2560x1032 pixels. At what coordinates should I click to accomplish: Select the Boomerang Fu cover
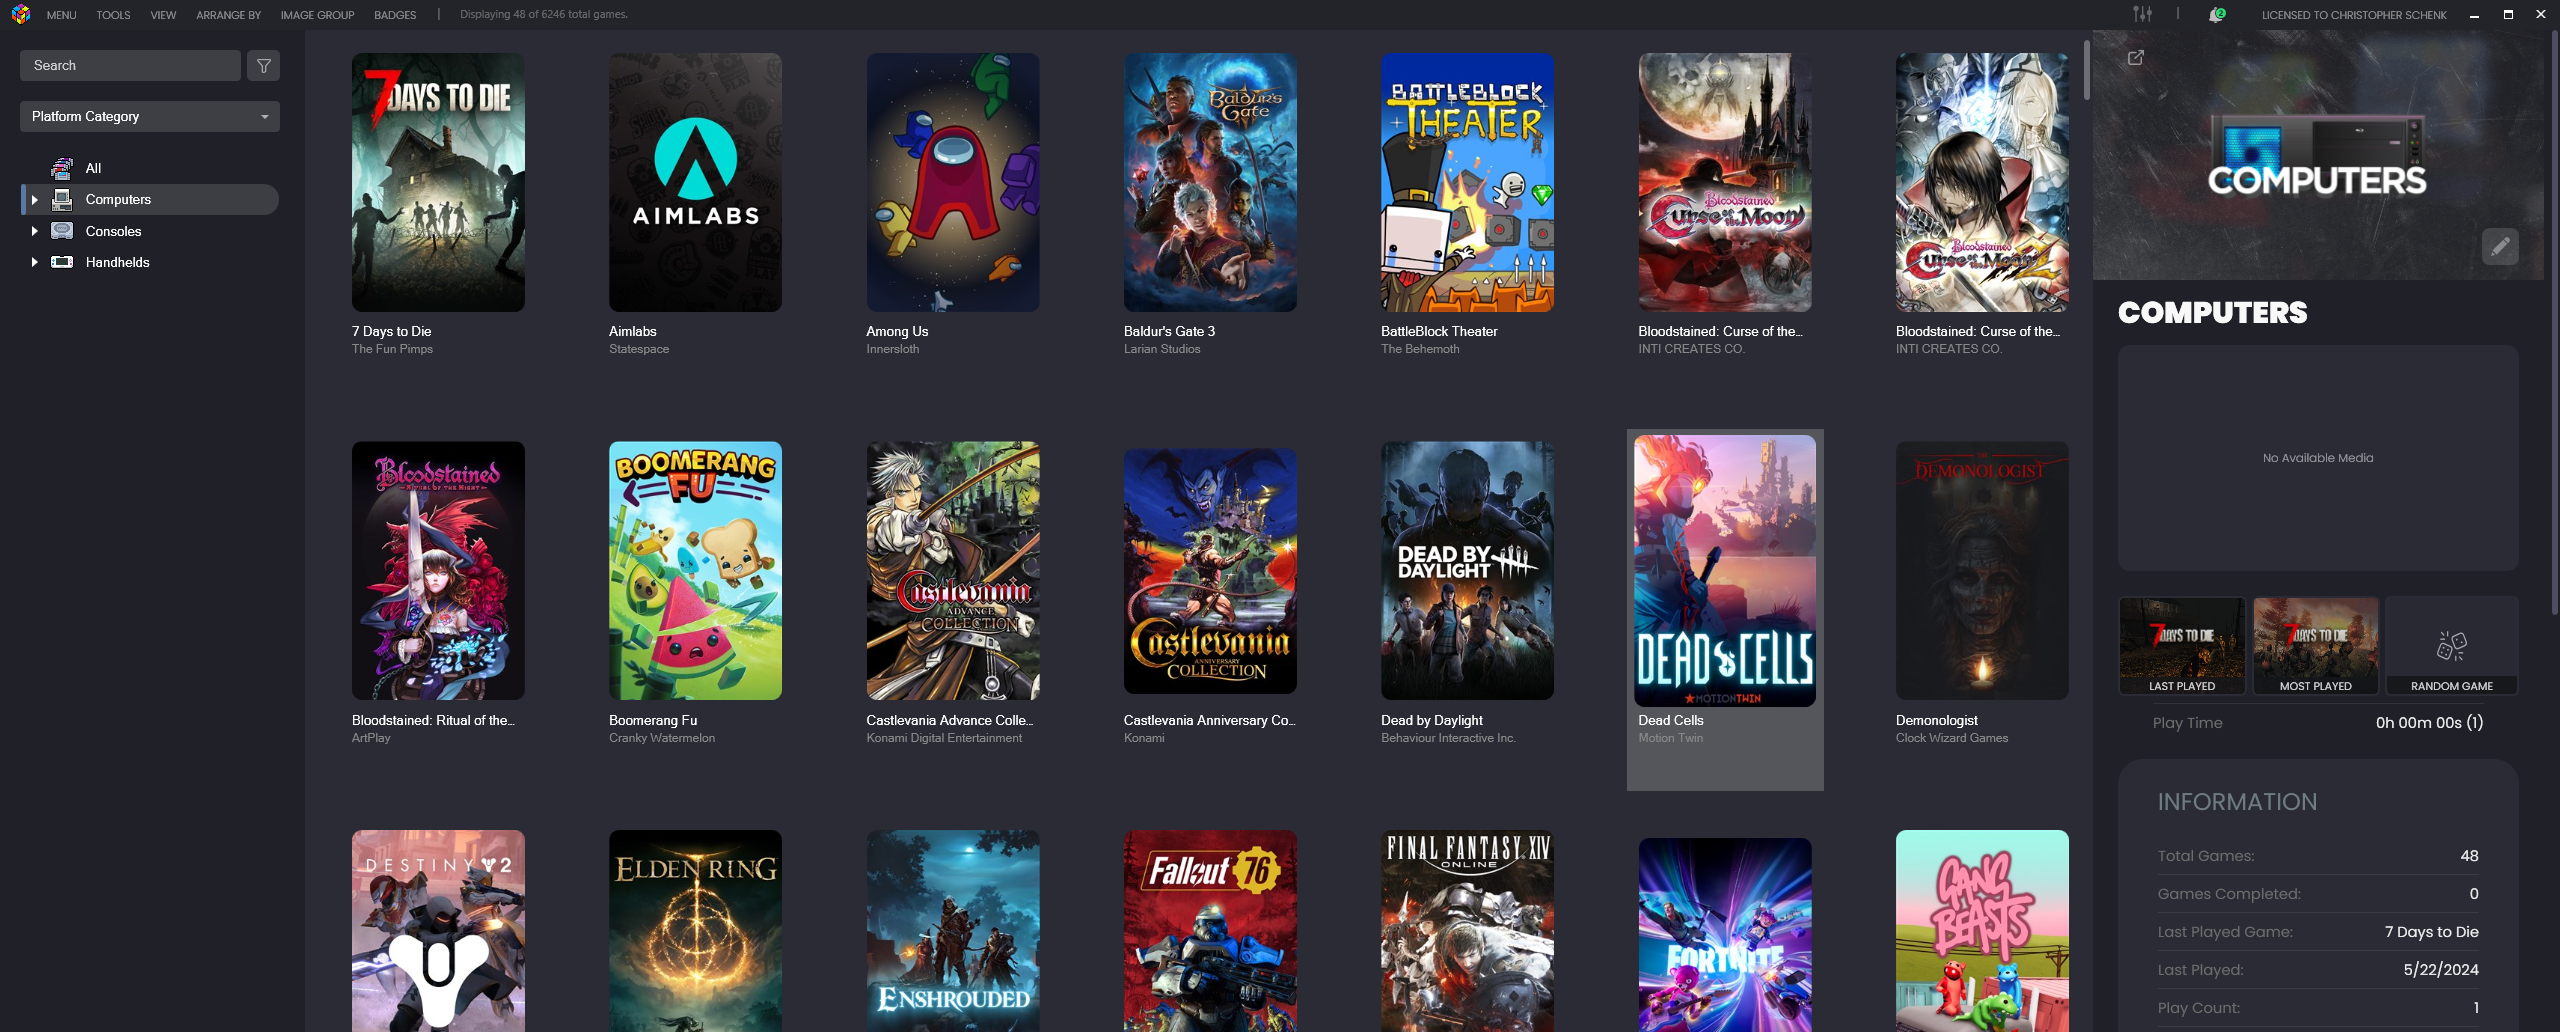[x=695, y=571]
